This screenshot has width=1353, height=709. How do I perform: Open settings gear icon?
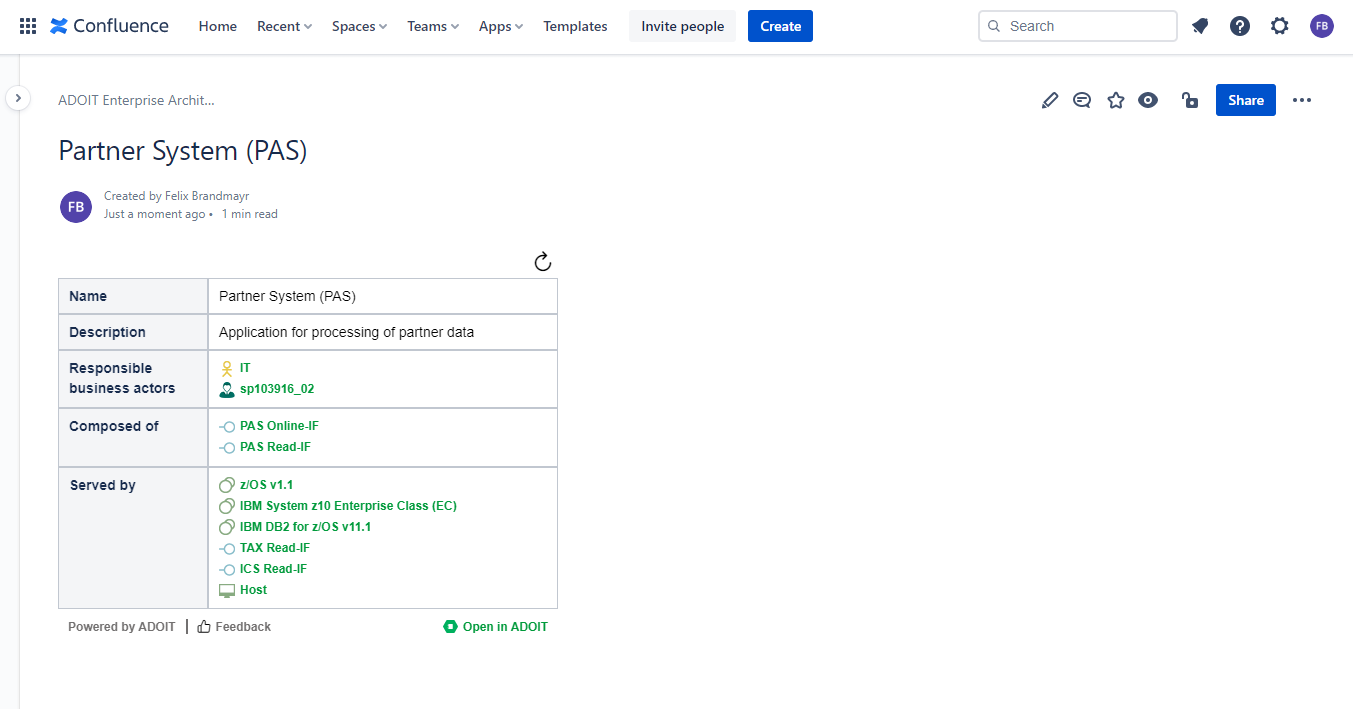pyautogui.click(x=1280, y=26)
